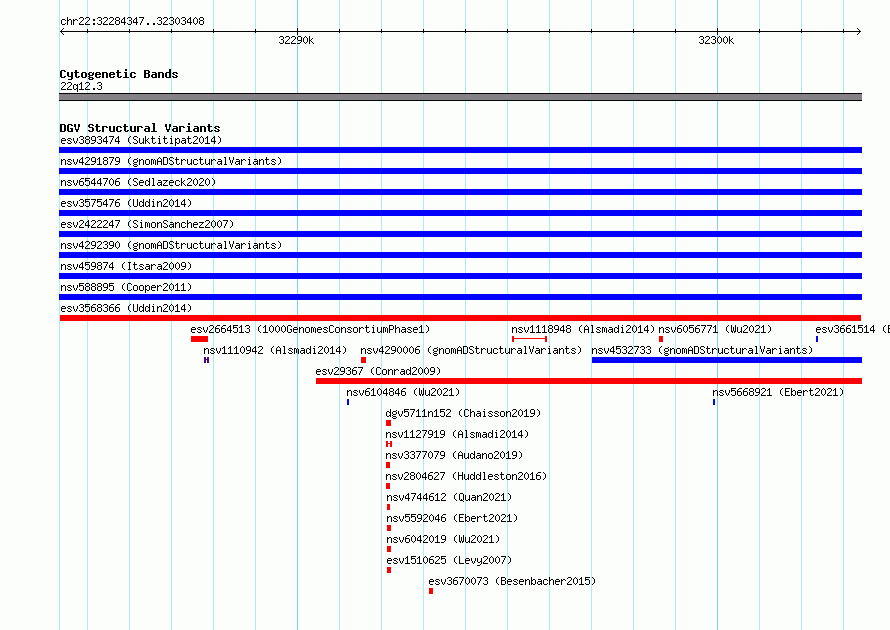Click the red nsv4290006 marker

tap(363, 360)
